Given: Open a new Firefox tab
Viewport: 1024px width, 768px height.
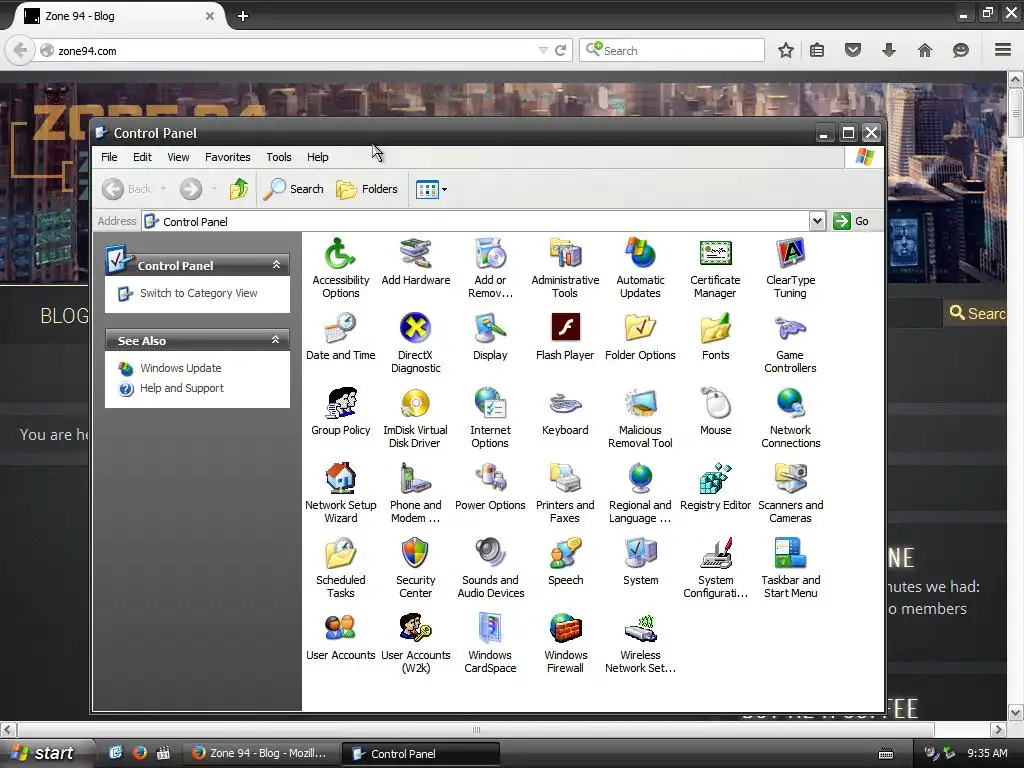Looking at the screenshot, I should click(x=243, y=16).
